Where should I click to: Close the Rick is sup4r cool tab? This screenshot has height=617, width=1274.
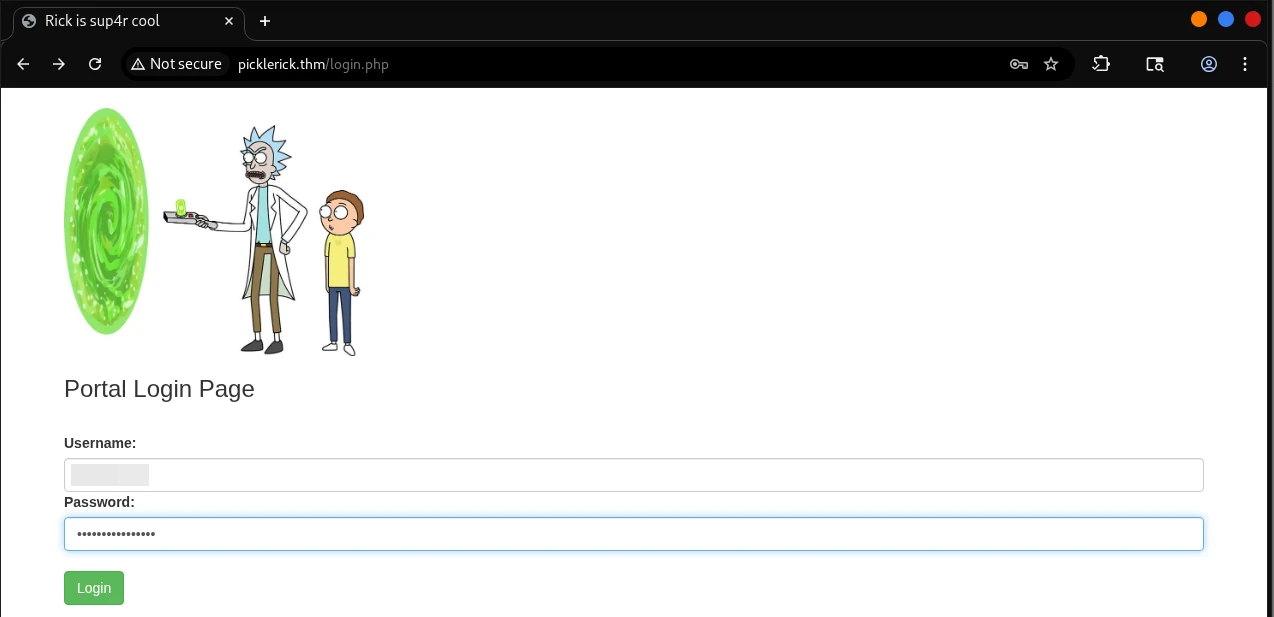pos(229,21)
